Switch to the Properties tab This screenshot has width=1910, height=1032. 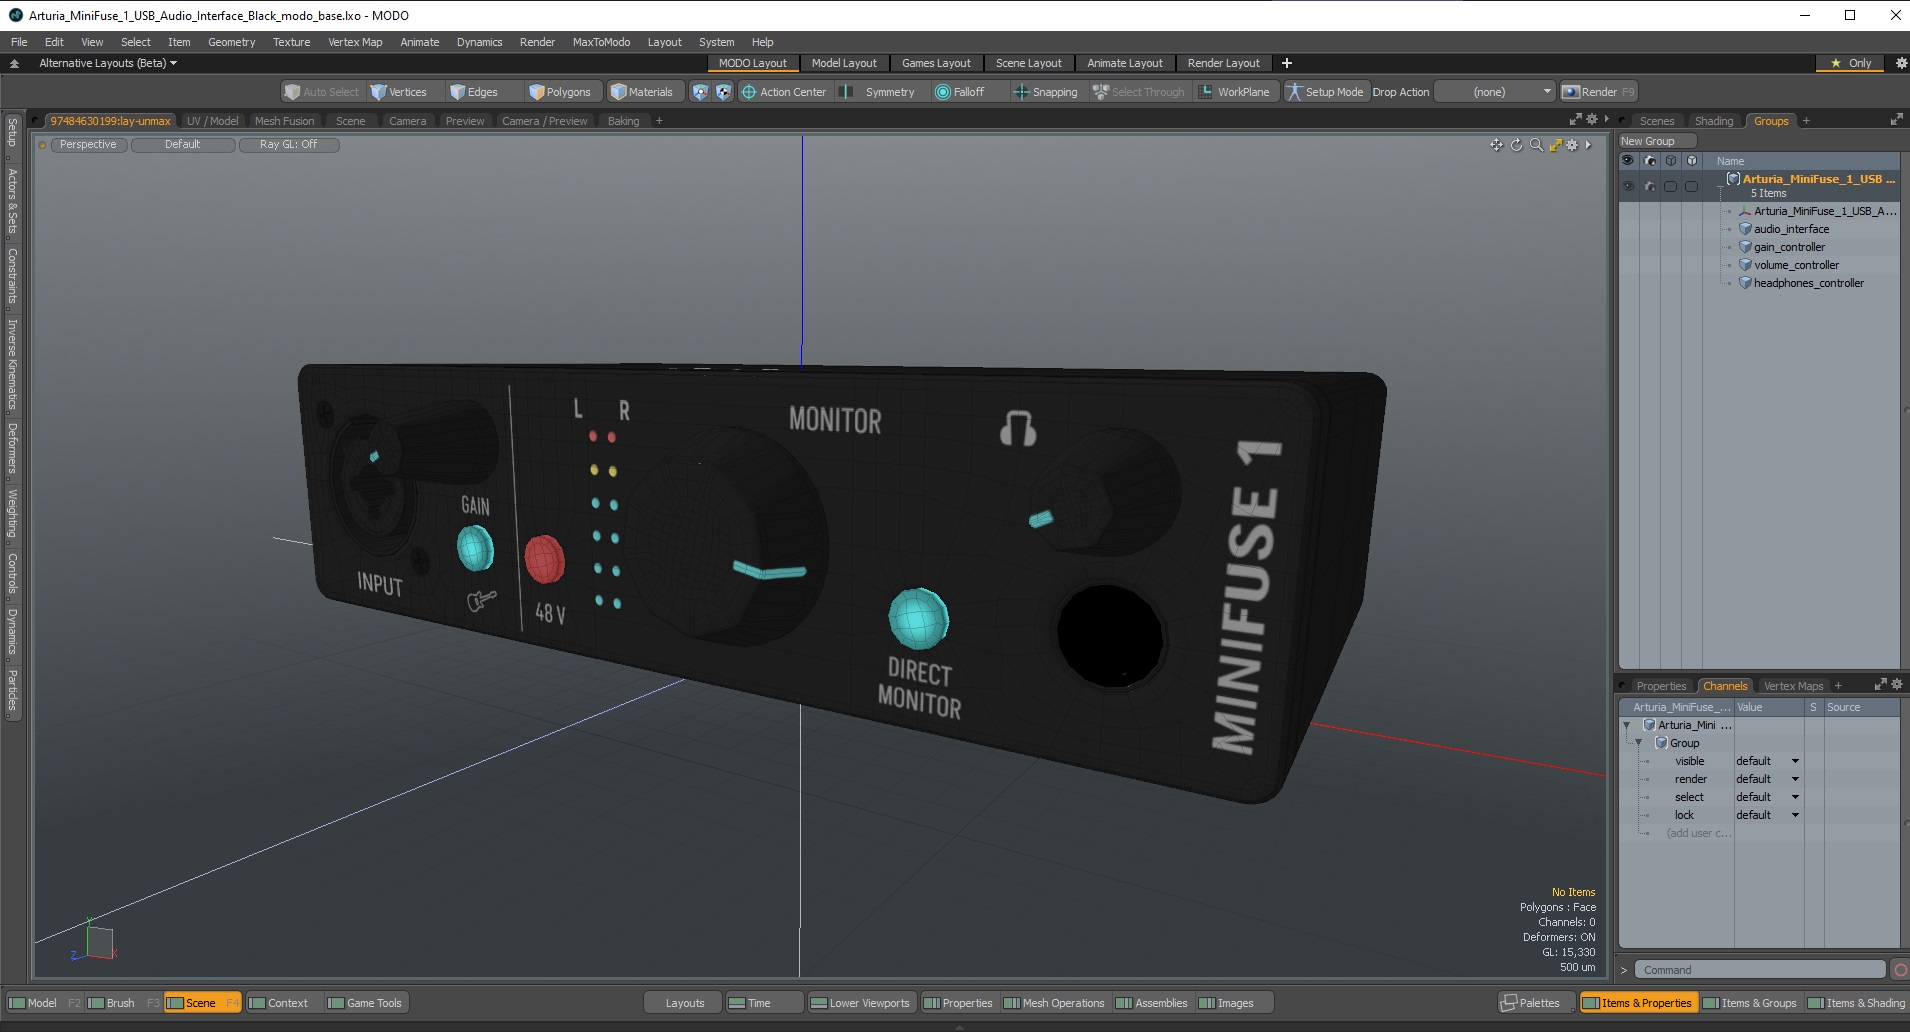pyautogui.click(x=1660, y=686)
